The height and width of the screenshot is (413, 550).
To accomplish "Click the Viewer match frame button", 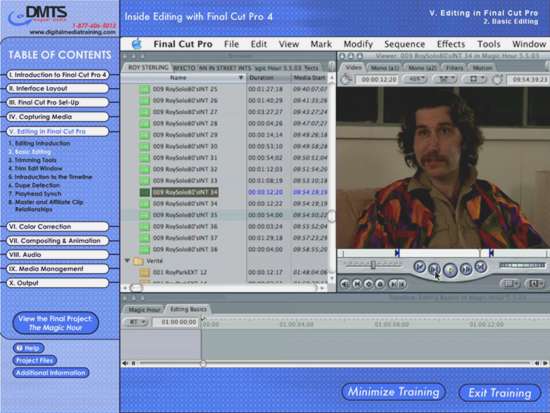I will click(345, 284).
